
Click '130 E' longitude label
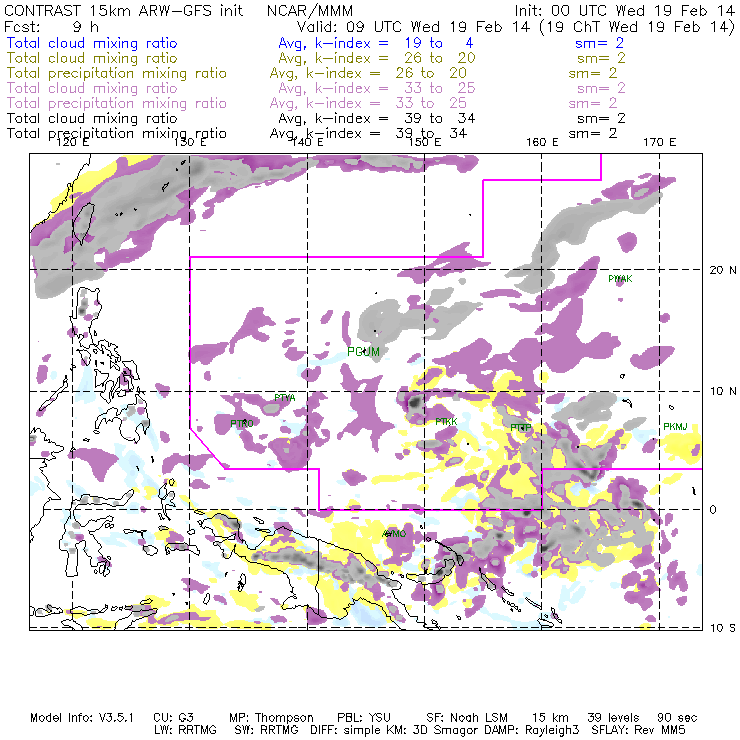[190, 142]
